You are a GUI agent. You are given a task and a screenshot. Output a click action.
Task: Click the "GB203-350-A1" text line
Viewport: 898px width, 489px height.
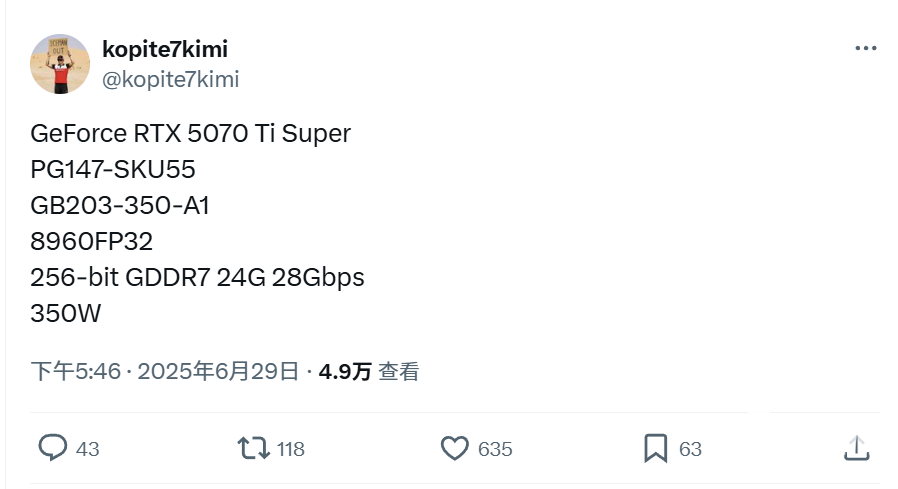(120, 205)
